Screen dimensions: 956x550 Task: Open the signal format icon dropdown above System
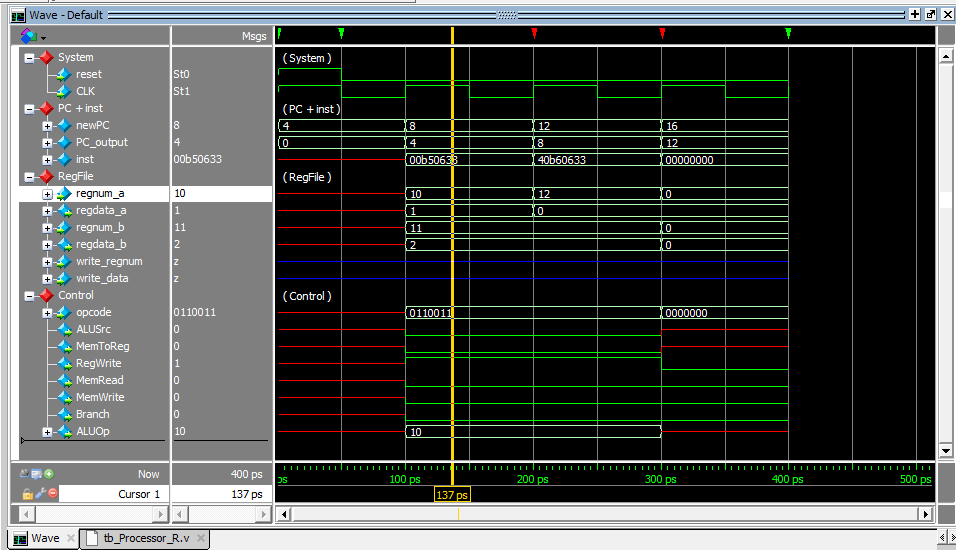32,37
